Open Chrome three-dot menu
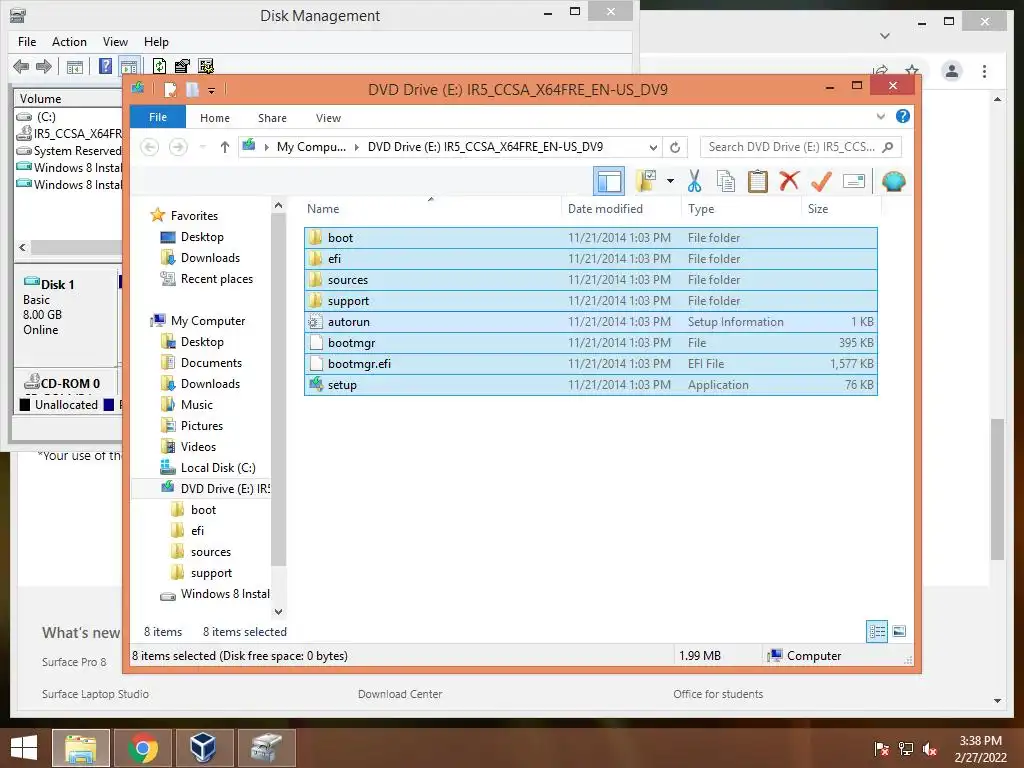Viewport: 1024px width, 768px height. 984,71
